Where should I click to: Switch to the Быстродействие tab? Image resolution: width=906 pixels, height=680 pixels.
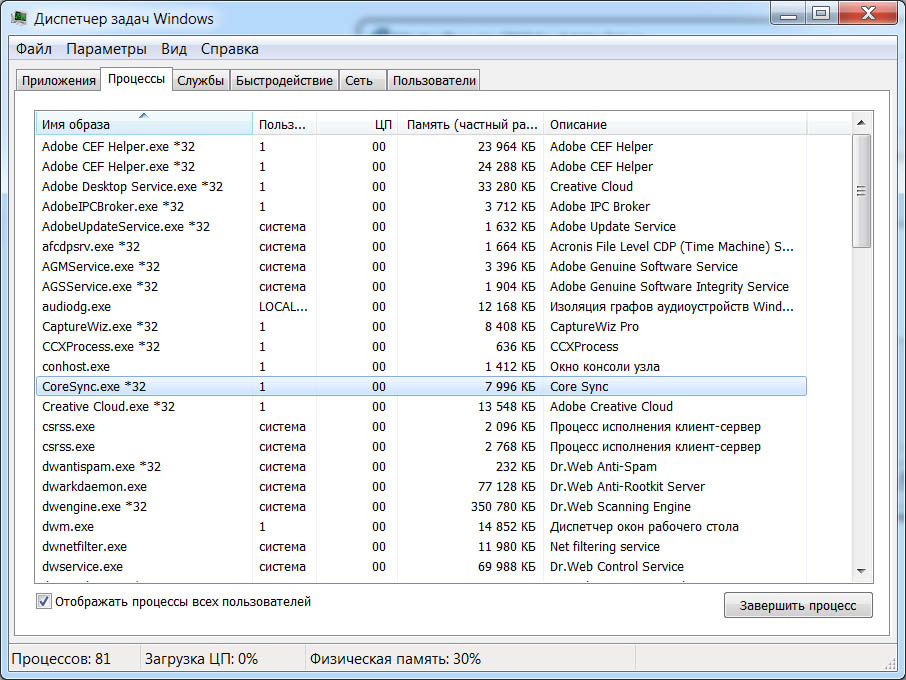pos(284,81)
